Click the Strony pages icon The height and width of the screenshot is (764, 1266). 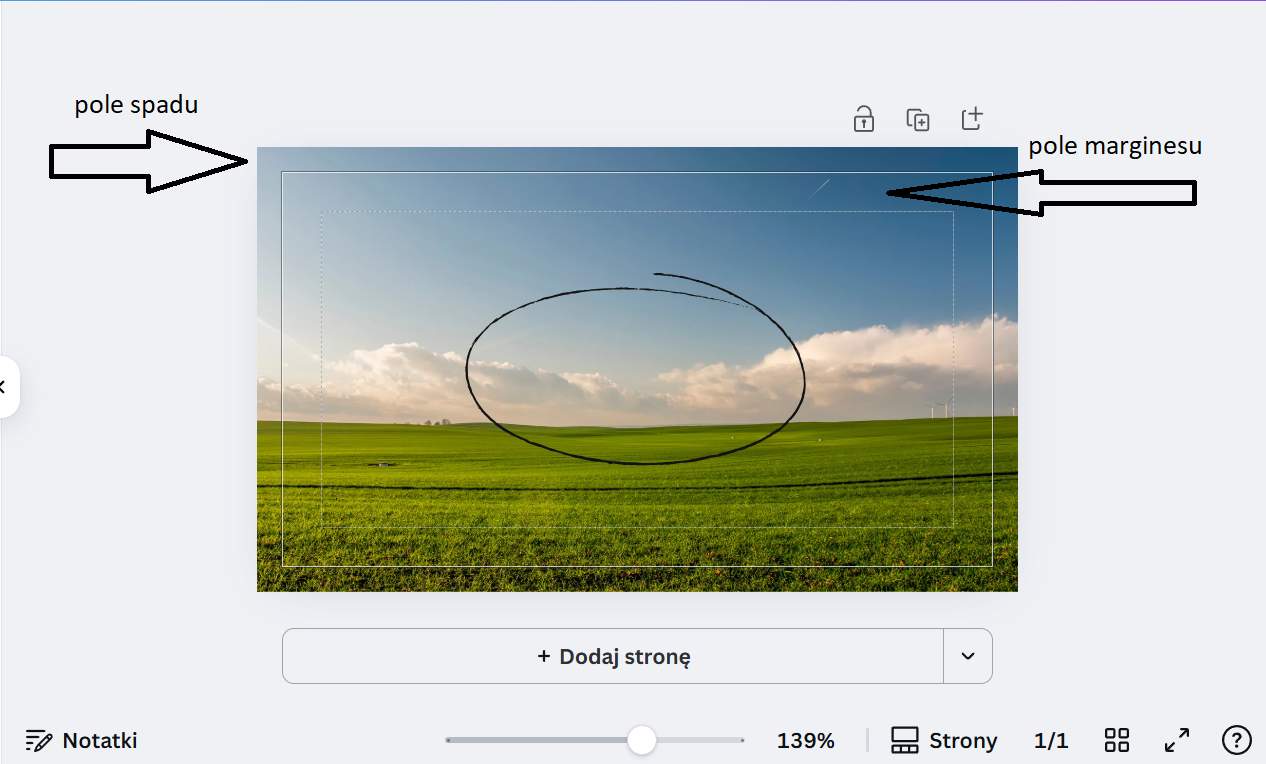pyautogui.click(x=904, y=740)
